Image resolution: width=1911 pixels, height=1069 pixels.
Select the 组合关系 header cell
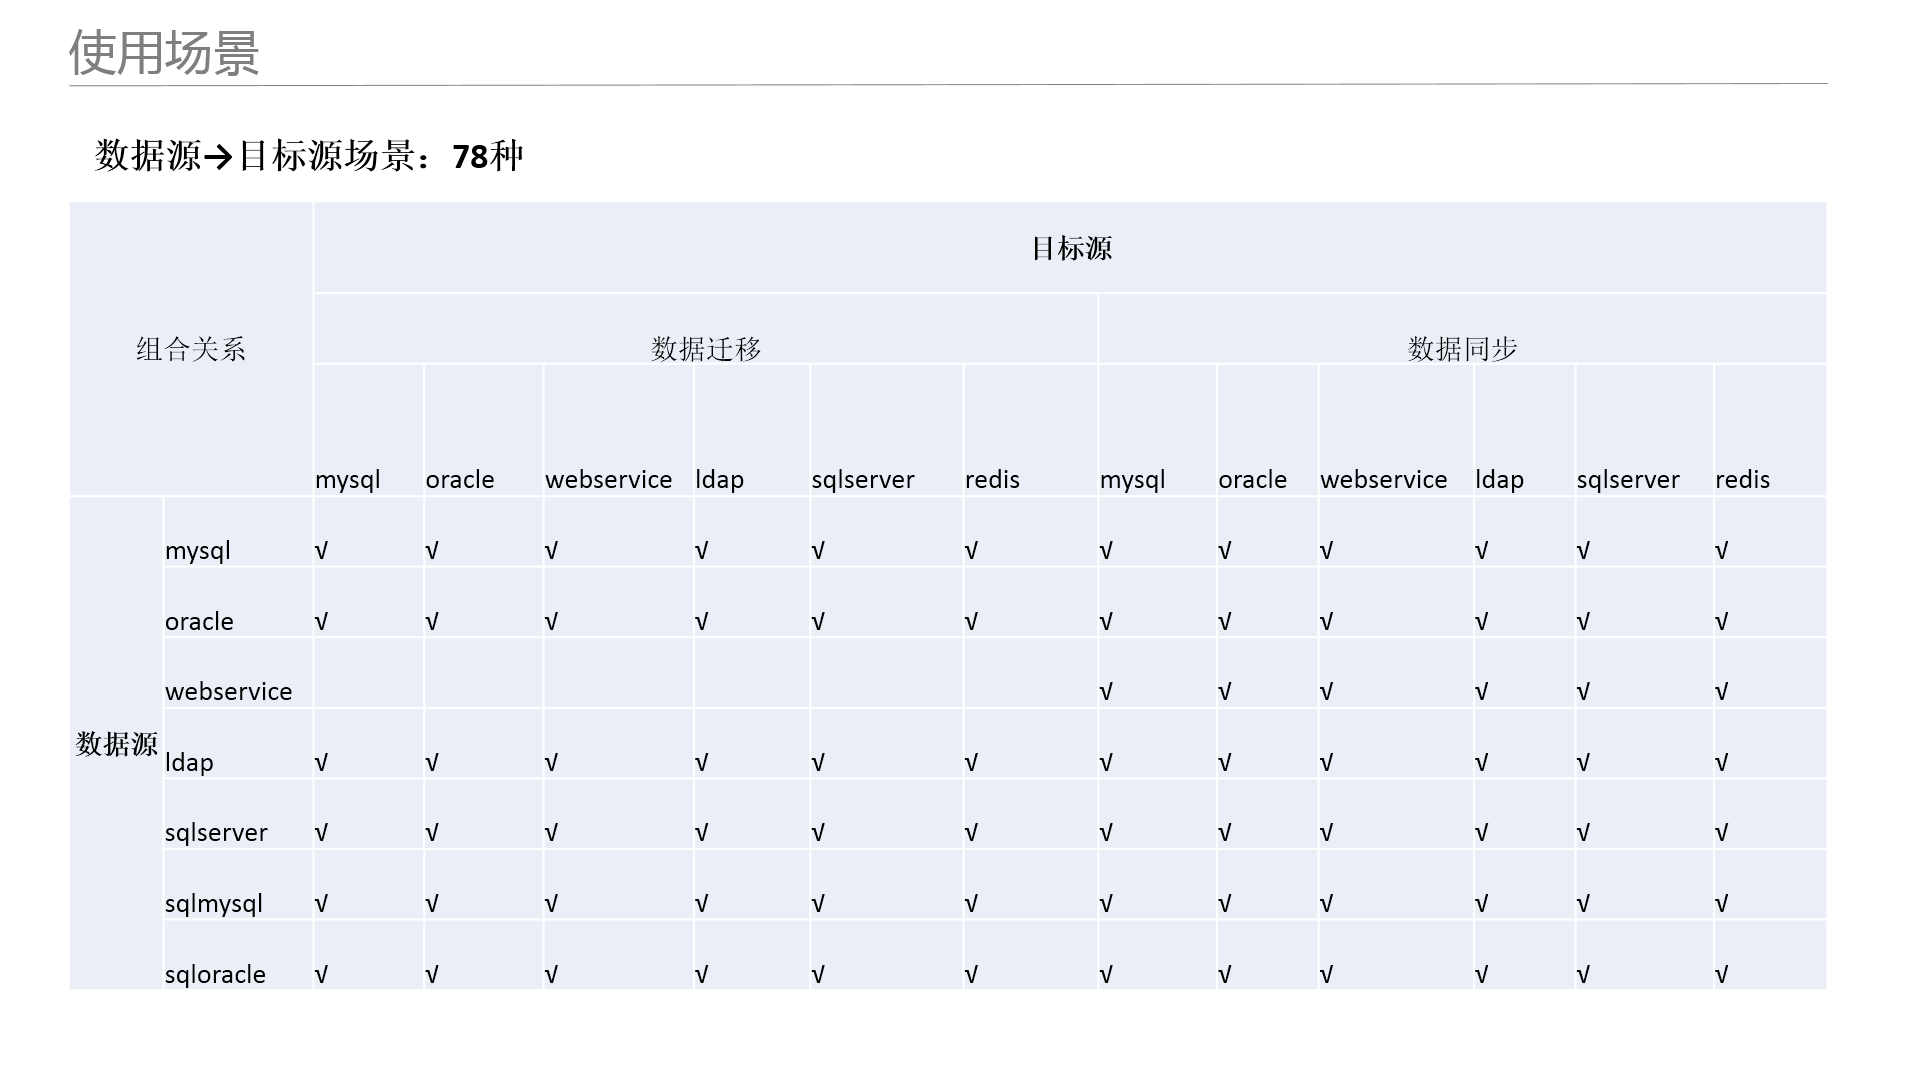191,349
